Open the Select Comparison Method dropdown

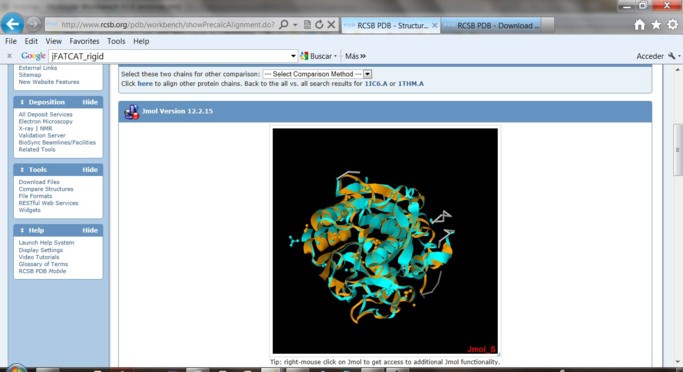[x=317, y=74]
